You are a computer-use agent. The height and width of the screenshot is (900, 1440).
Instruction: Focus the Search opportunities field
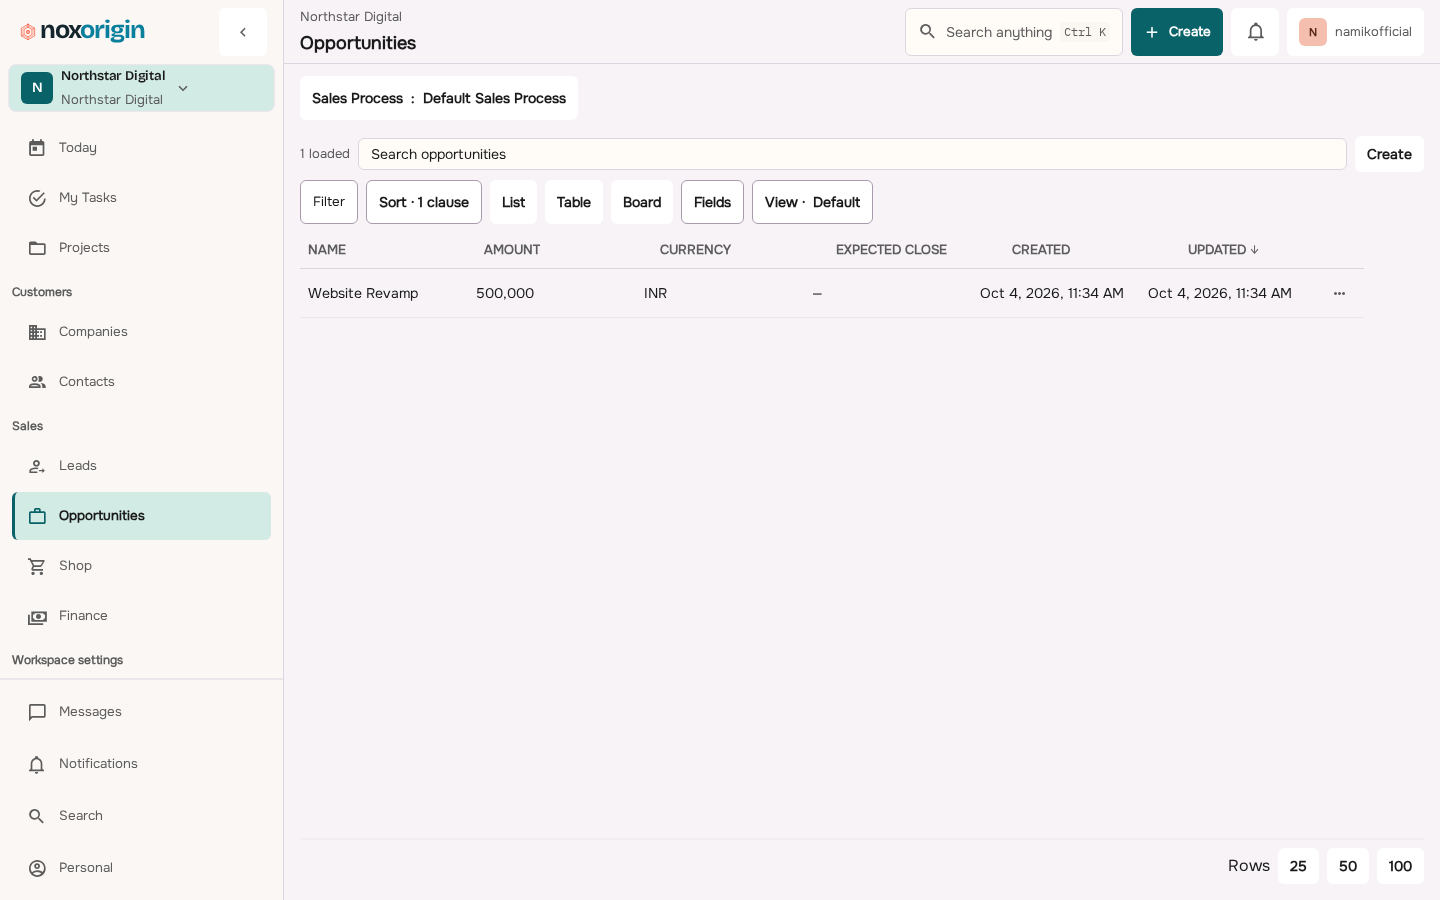[x=852, y=154]
